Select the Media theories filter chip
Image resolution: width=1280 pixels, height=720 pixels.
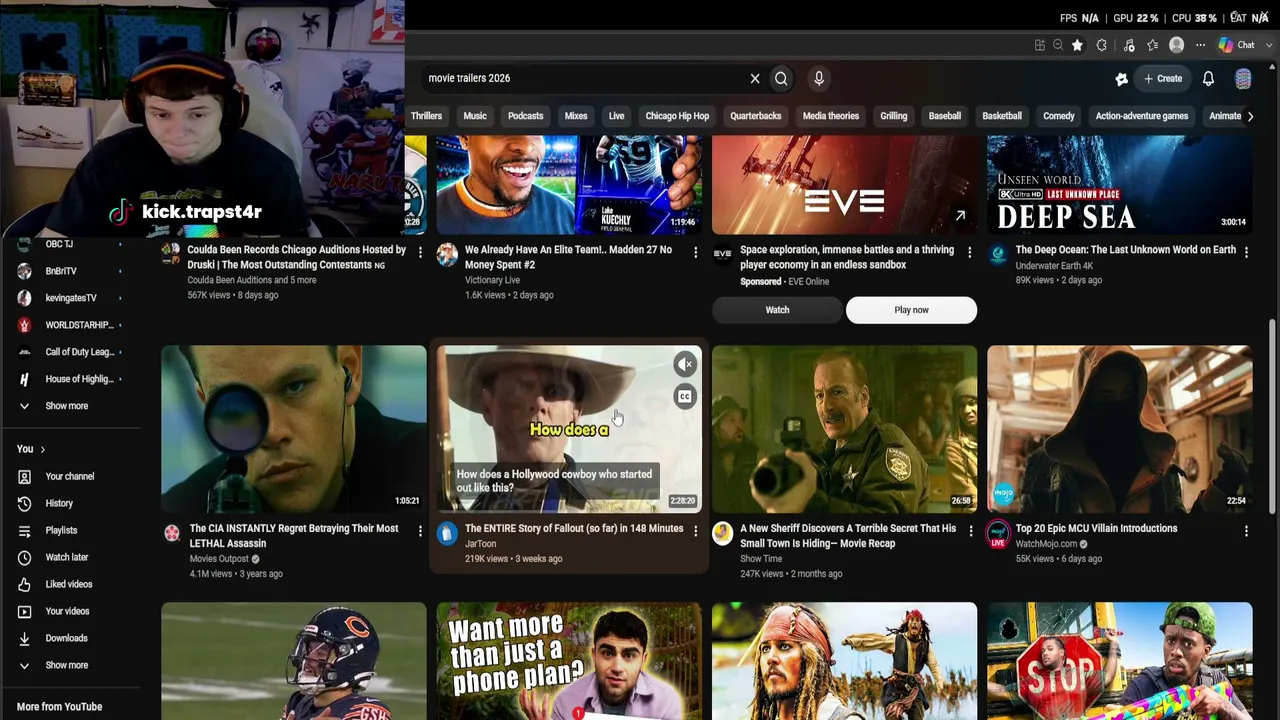click(x=831, y=116)
